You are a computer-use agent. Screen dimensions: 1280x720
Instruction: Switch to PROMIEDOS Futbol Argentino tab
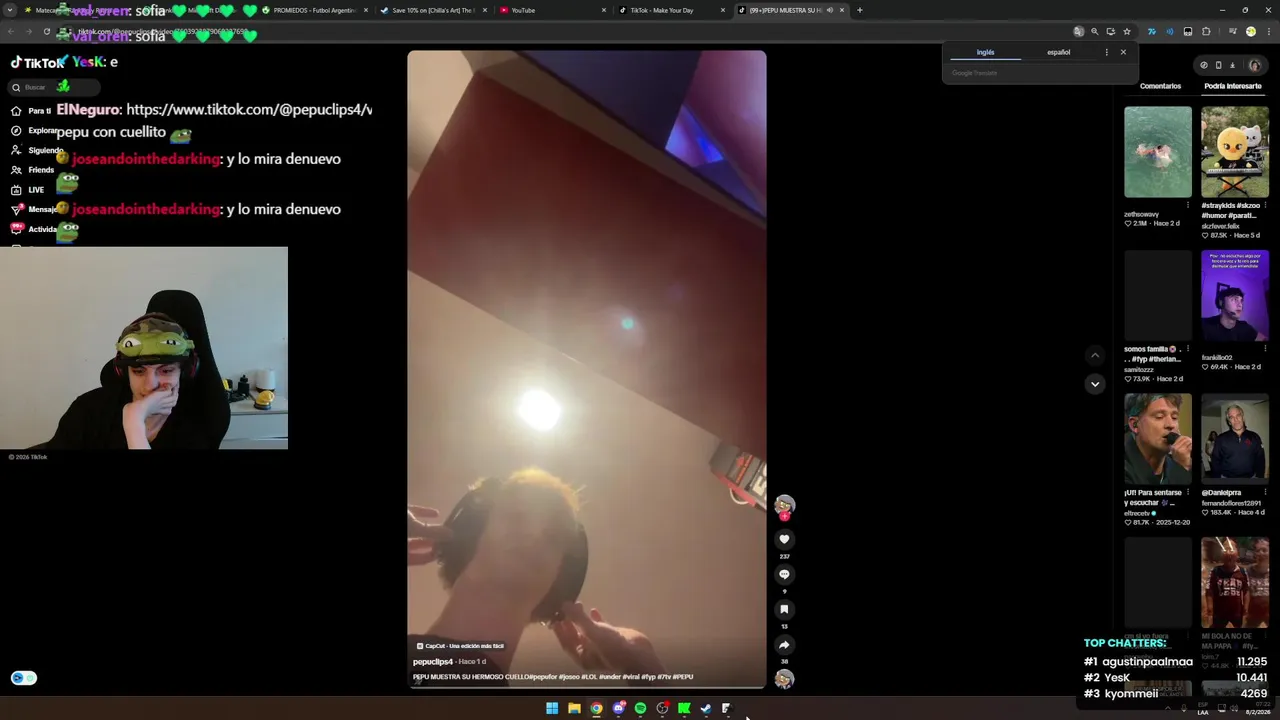(315, 10)
